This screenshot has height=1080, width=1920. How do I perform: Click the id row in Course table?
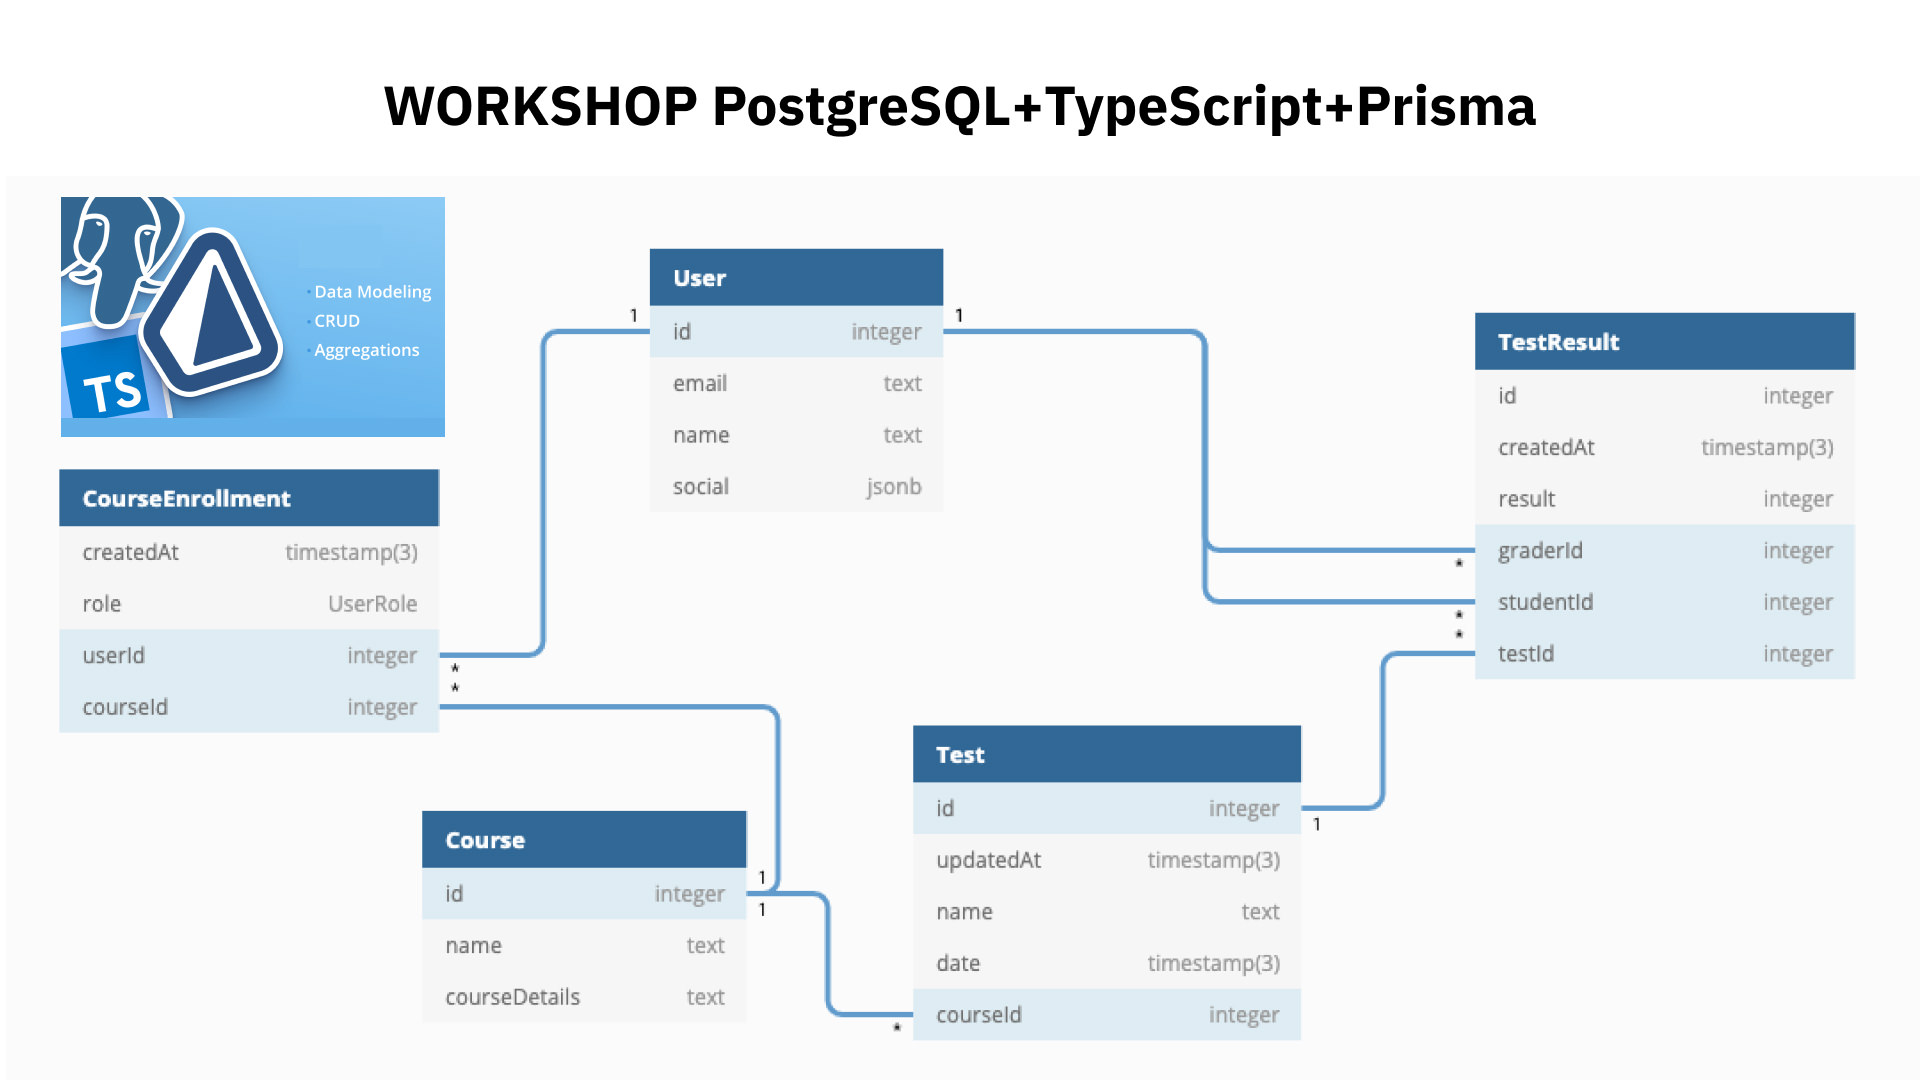click(584, 894)
